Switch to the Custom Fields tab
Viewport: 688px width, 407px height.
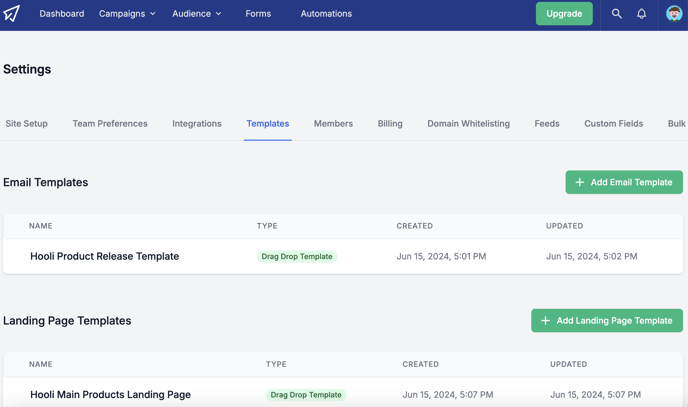click(613, 124)
